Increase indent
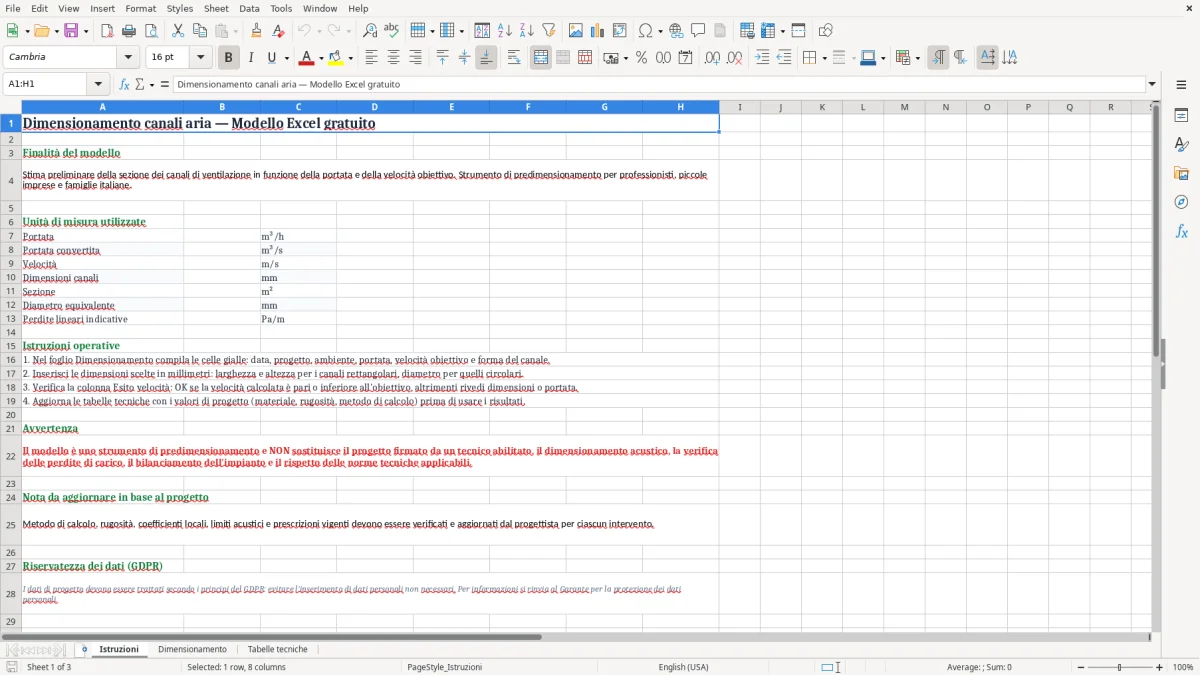The image size is (1200, 675). [762, 58]
